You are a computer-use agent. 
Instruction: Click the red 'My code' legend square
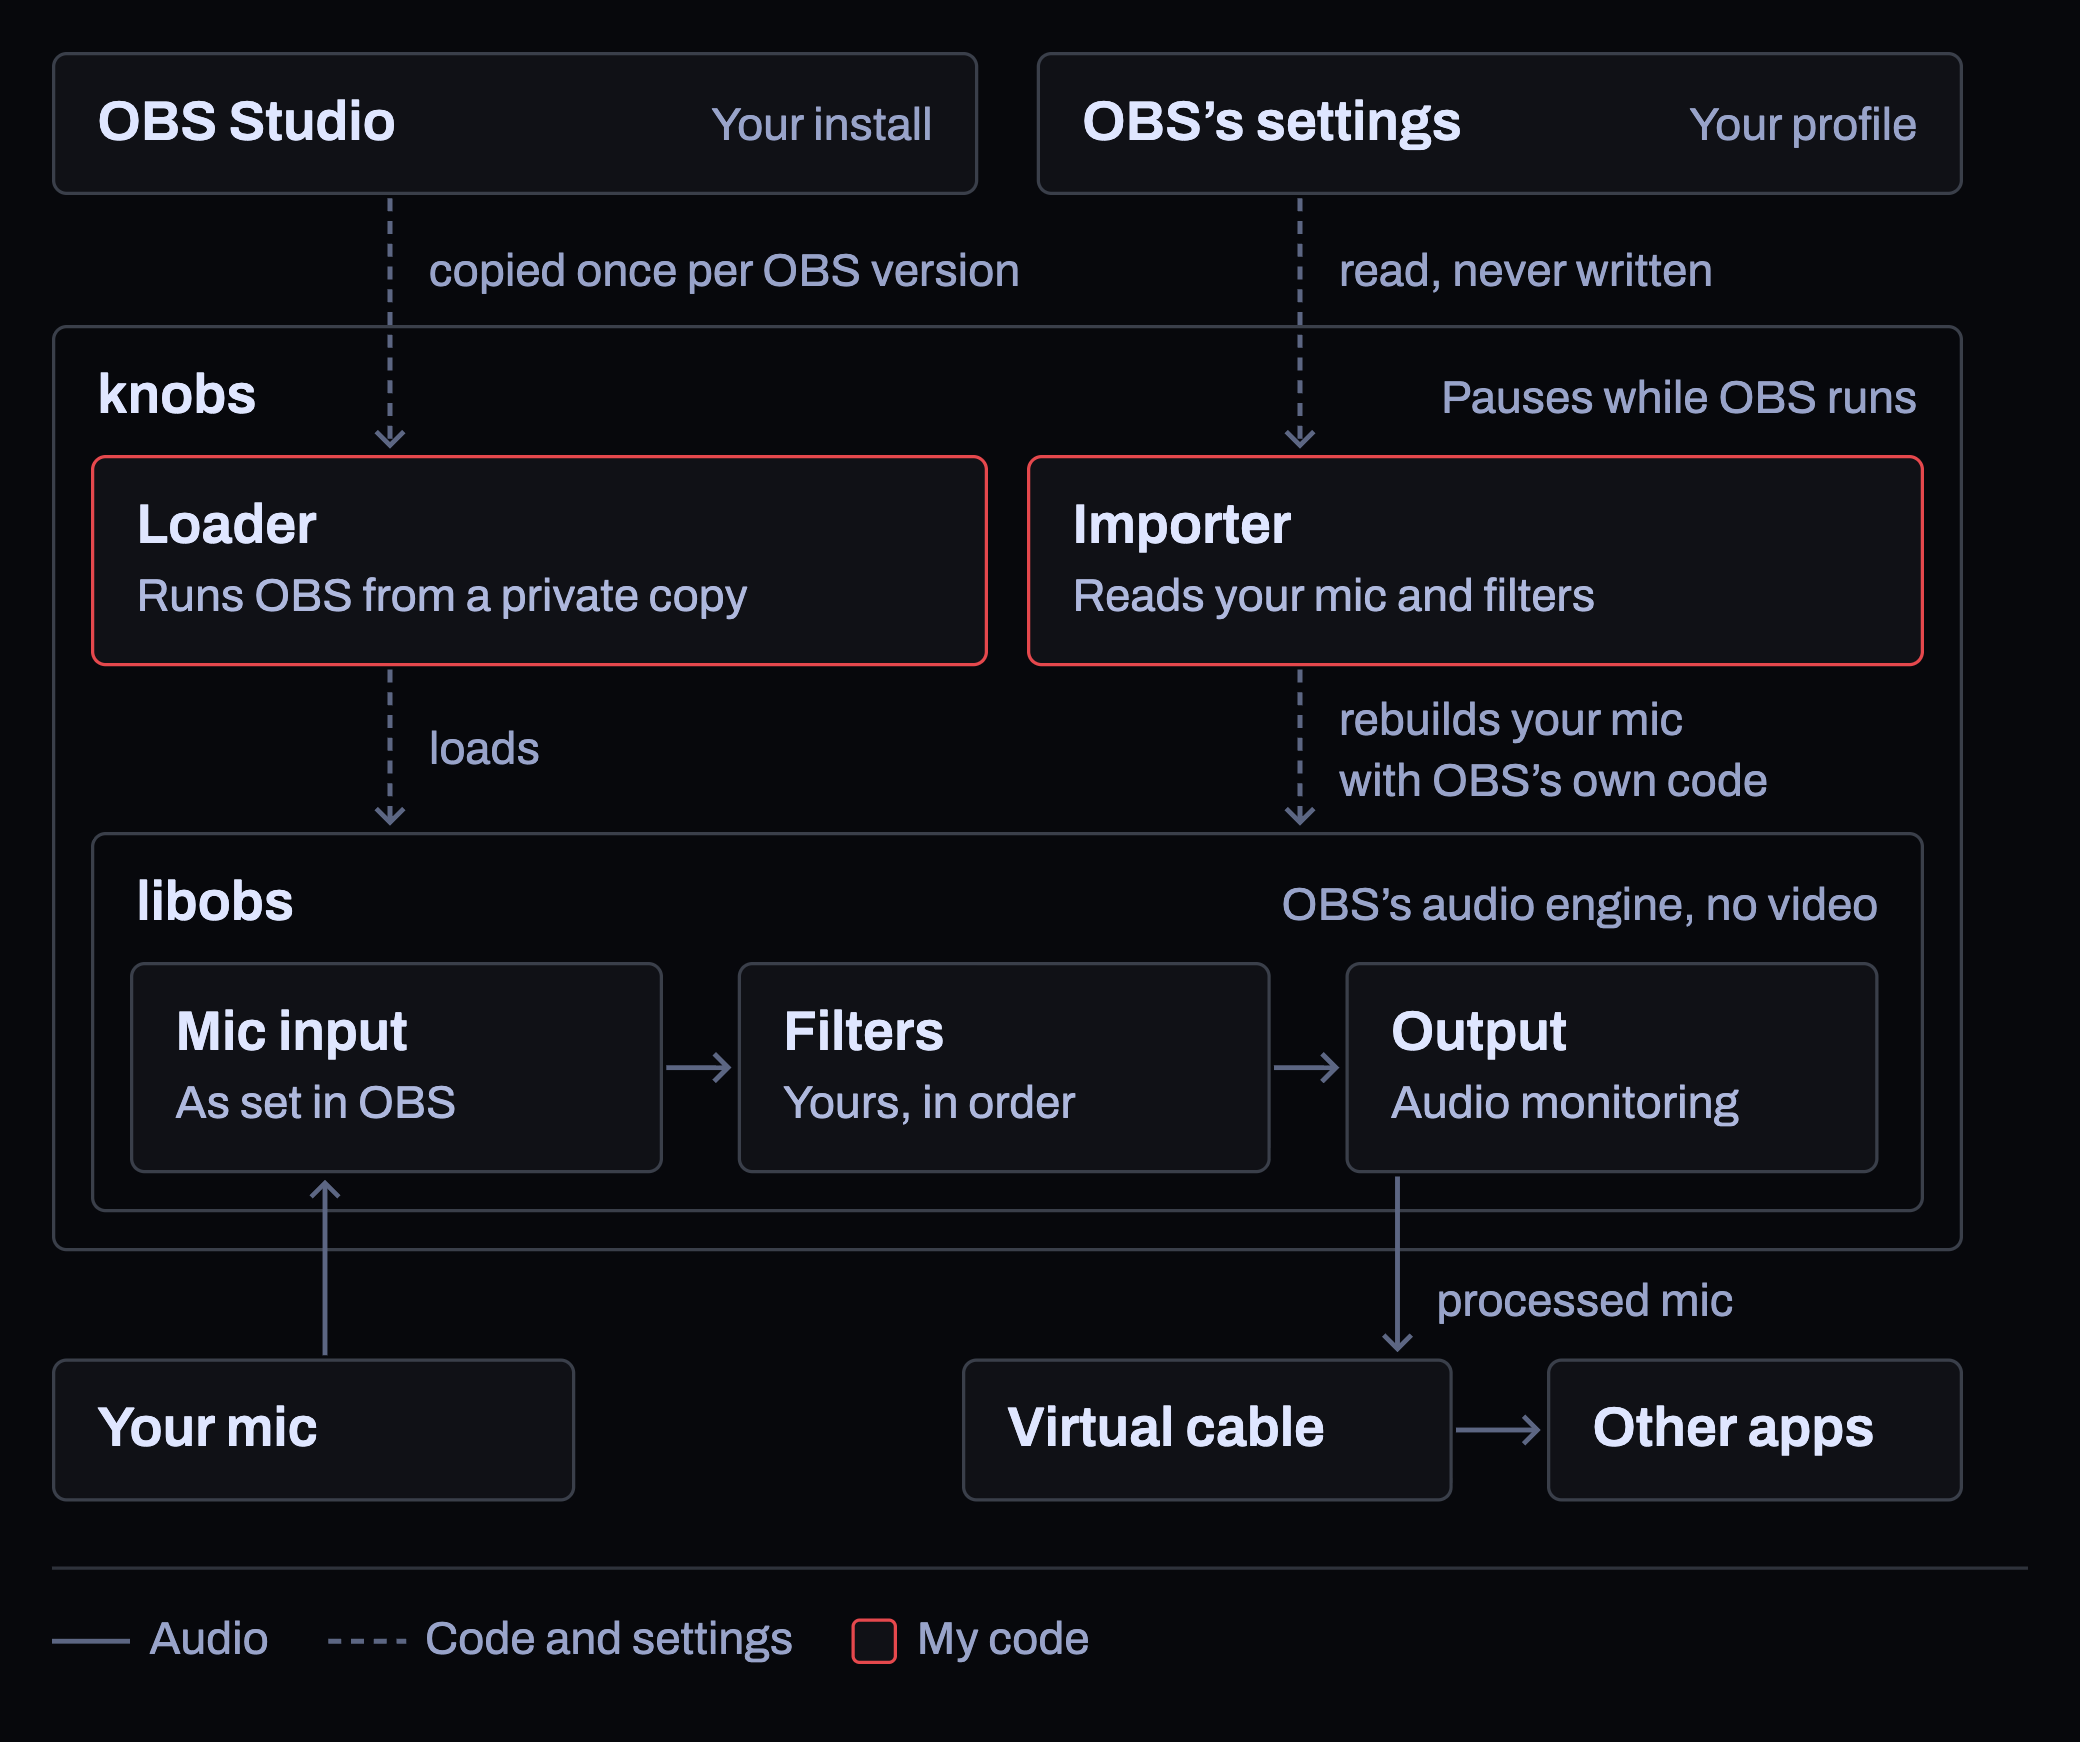(x=874, y=1641)
